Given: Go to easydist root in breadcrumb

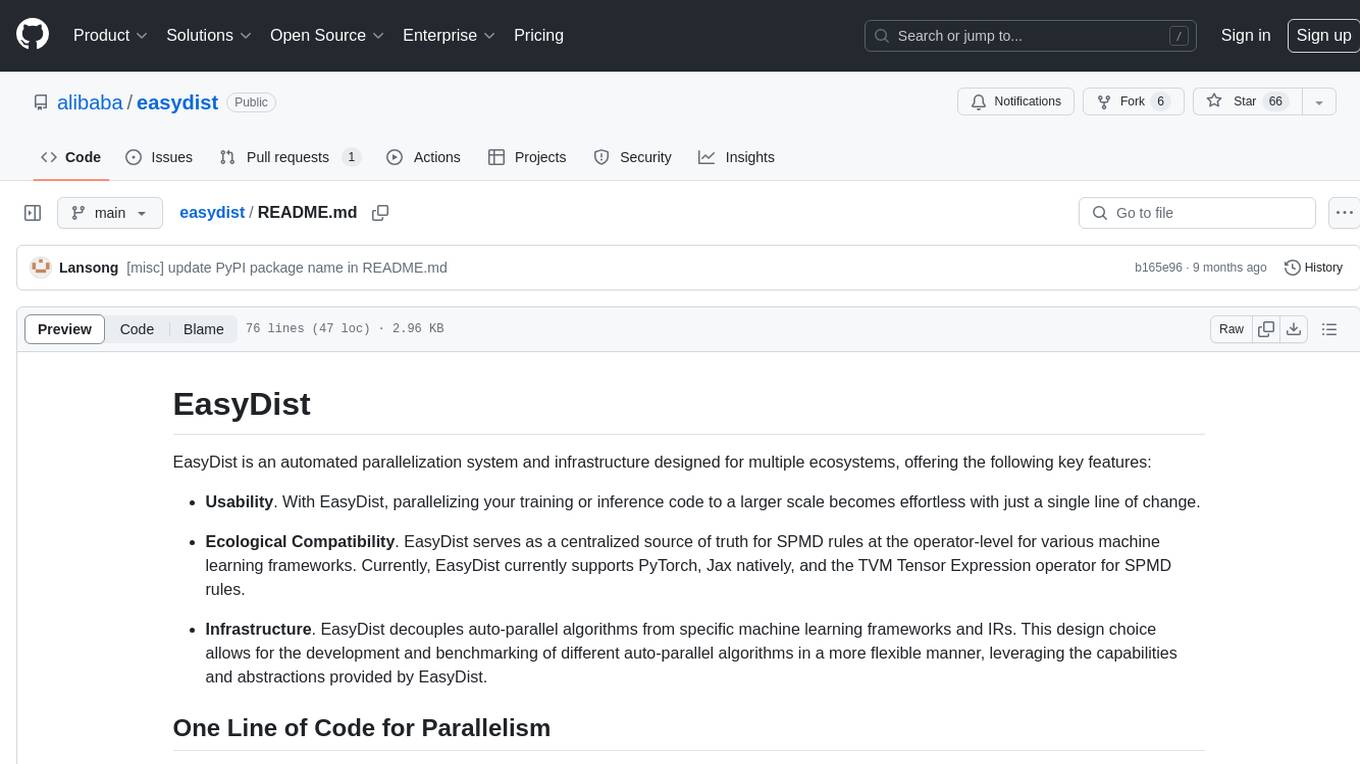Looking at the screenshot, I should tap(212, 212).
